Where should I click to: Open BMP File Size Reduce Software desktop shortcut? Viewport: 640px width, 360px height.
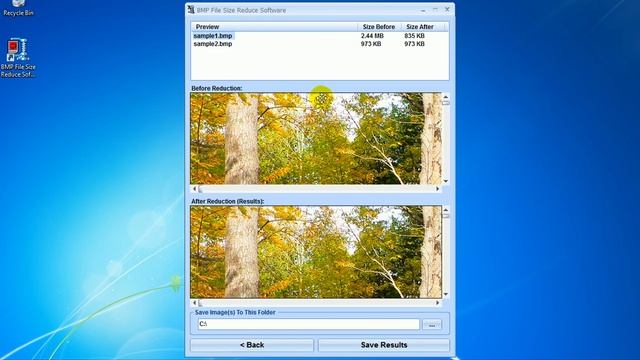click(x=18, y=58)
